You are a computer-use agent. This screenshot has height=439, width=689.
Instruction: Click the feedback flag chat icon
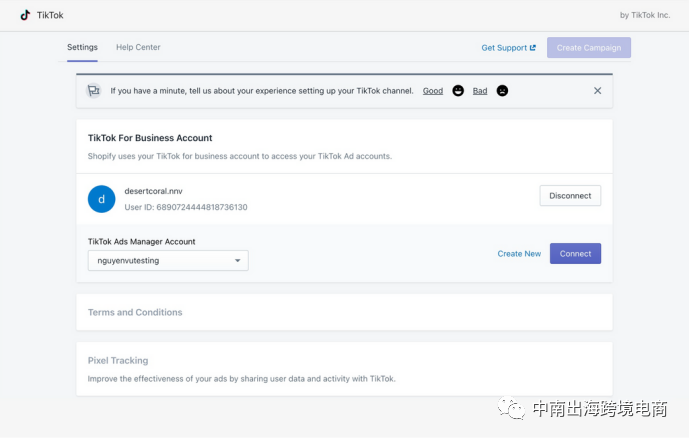coord(94,91)
